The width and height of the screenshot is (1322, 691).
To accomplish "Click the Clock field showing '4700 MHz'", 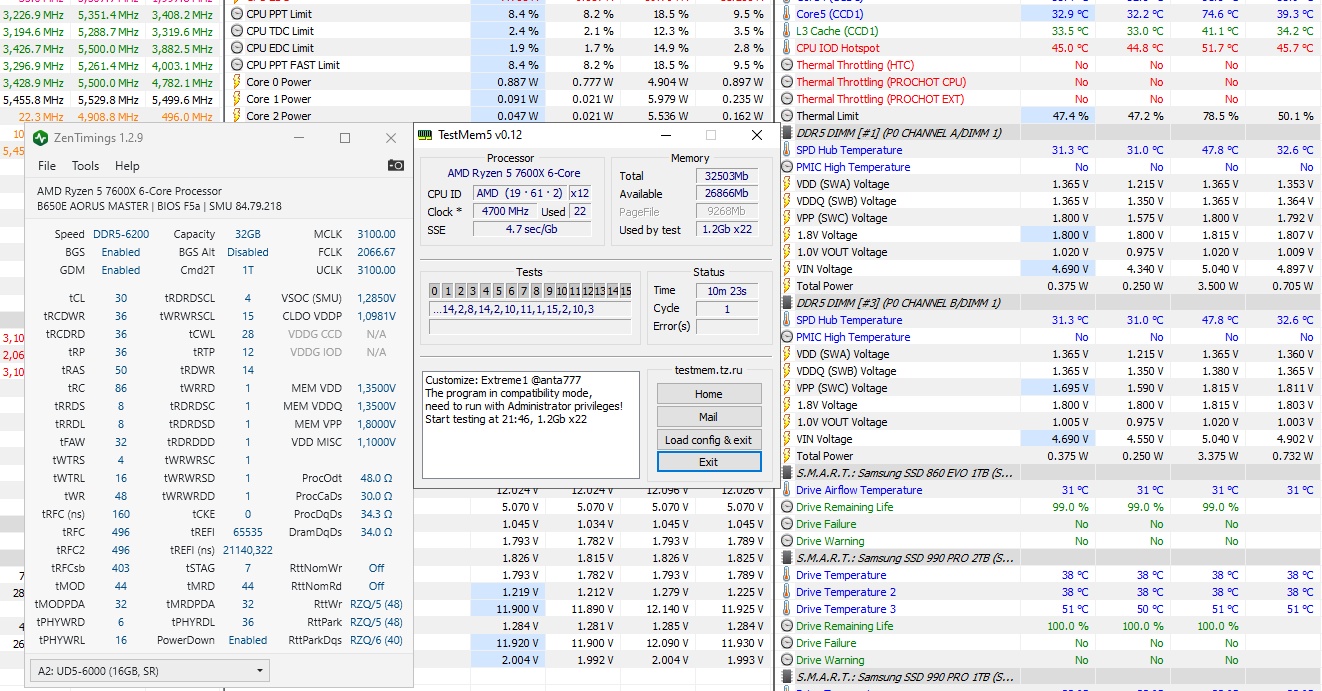I will pyautogui.click(x=506, y=212).
